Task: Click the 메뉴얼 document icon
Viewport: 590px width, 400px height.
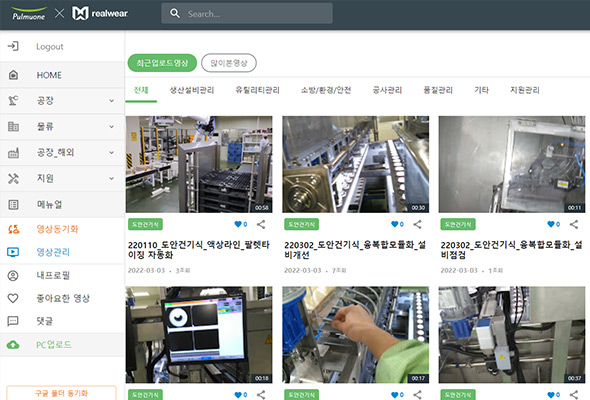Action: (x=13, y=204)
